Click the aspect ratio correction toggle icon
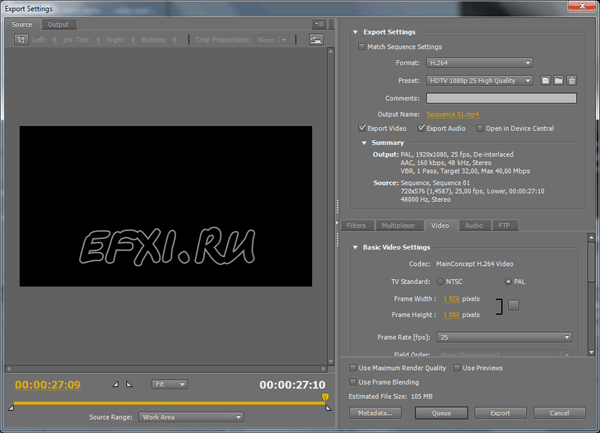 click(x=316, y=40)
